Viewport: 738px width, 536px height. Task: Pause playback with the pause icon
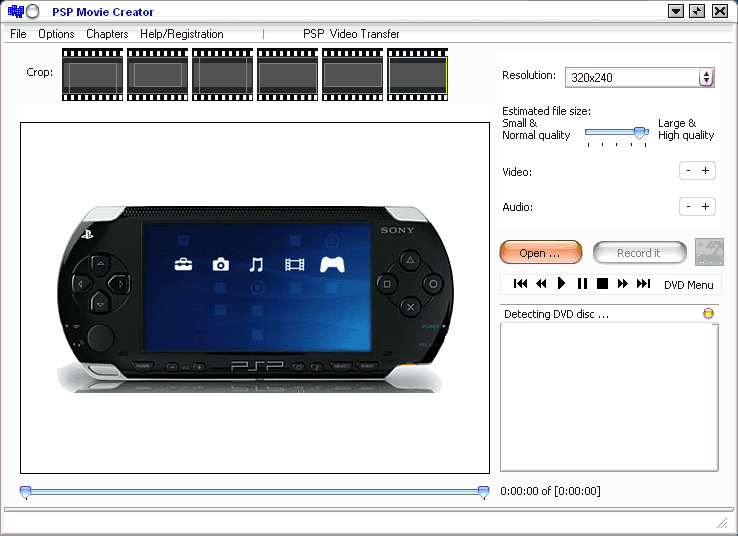point(582,284)
